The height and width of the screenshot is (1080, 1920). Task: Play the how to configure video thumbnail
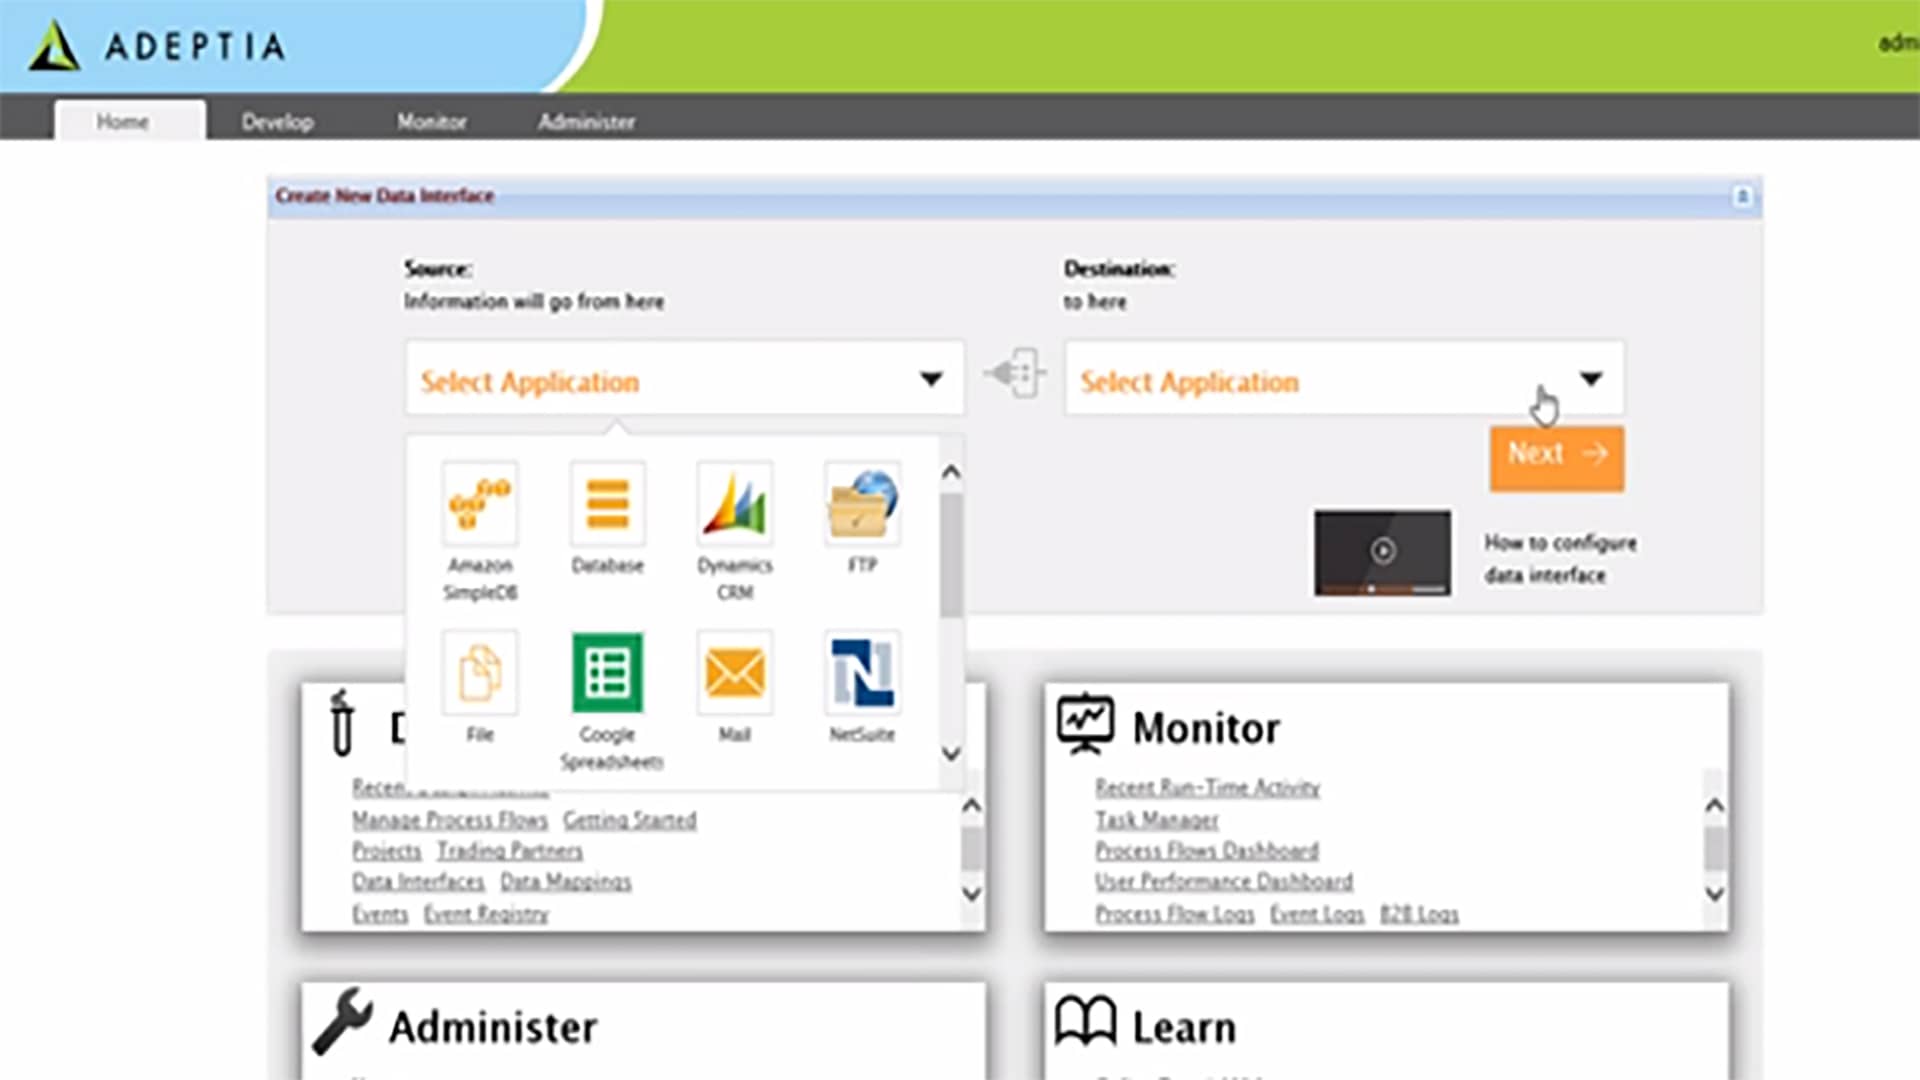(x=1382, y=551)
